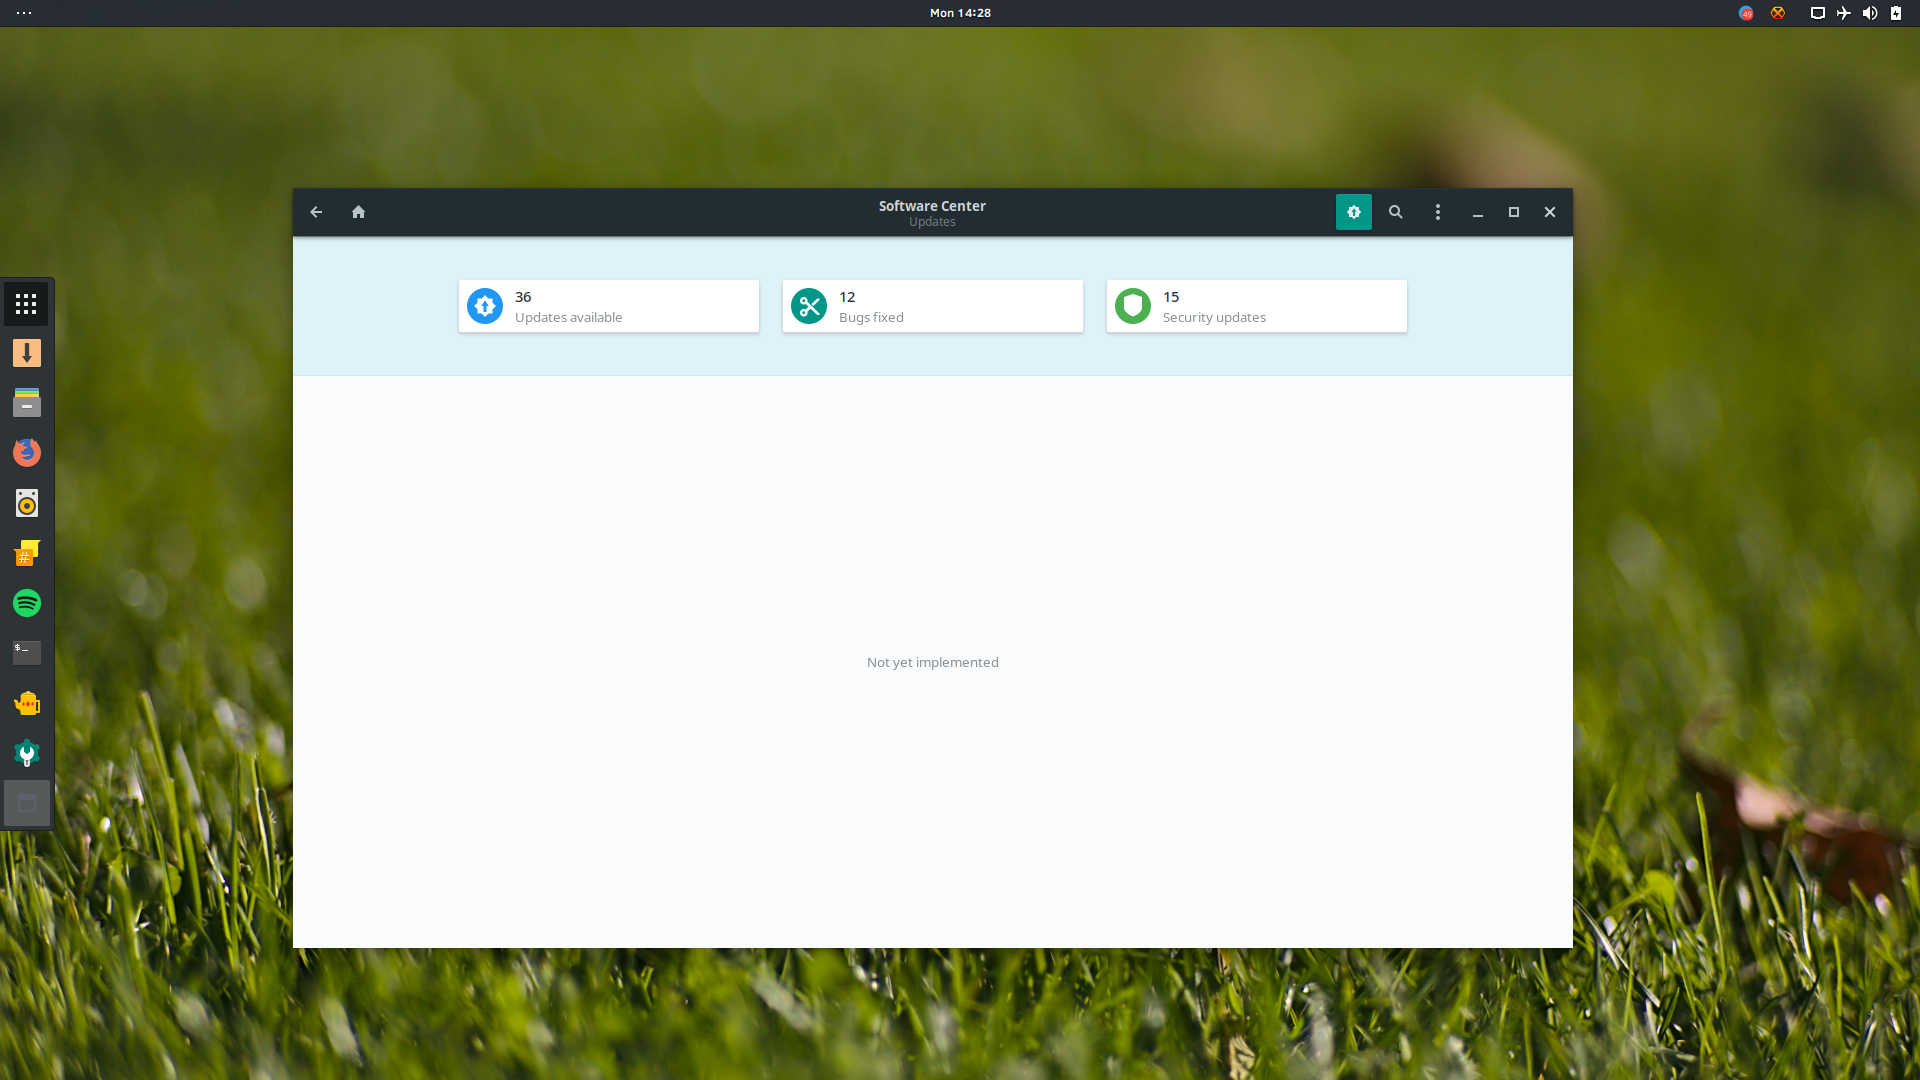Select the 12 Bugs fixed card
Image resolution: width=1920 pixels, height=1080 pixels.
933,306
